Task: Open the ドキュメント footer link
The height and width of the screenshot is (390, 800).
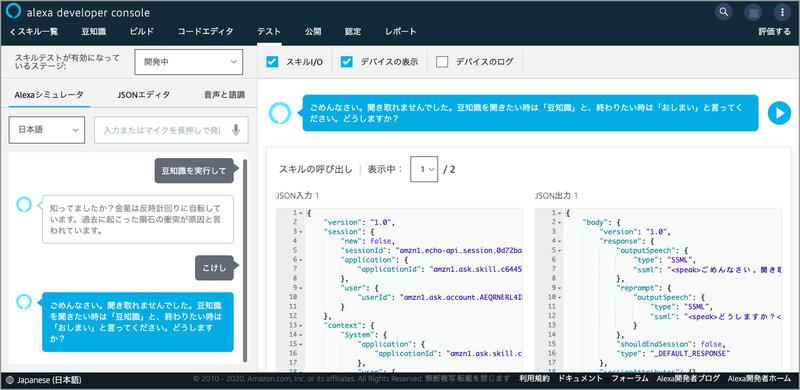Action: (x=581, y=379)
